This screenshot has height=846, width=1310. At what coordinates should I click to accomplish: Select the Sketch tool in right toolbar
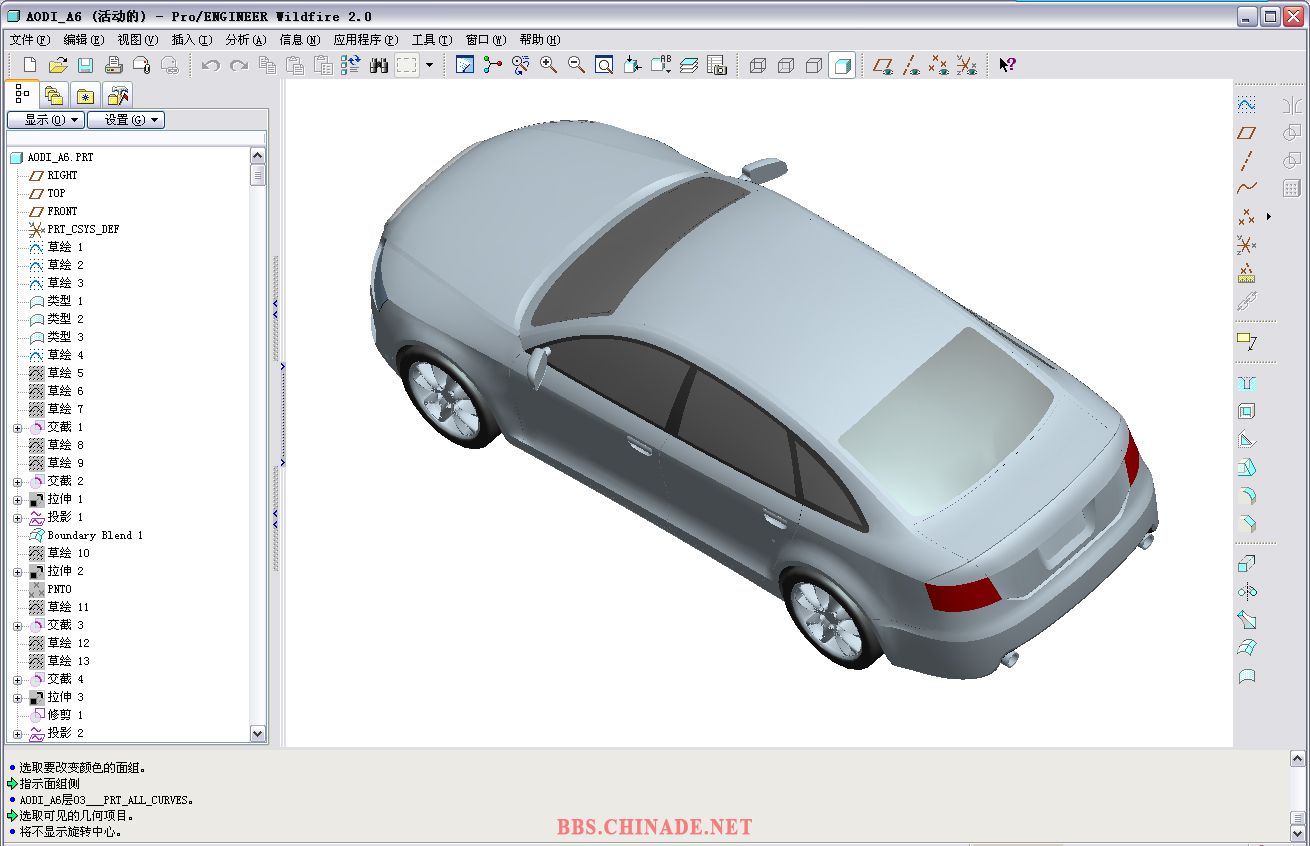coord(1246,104)
